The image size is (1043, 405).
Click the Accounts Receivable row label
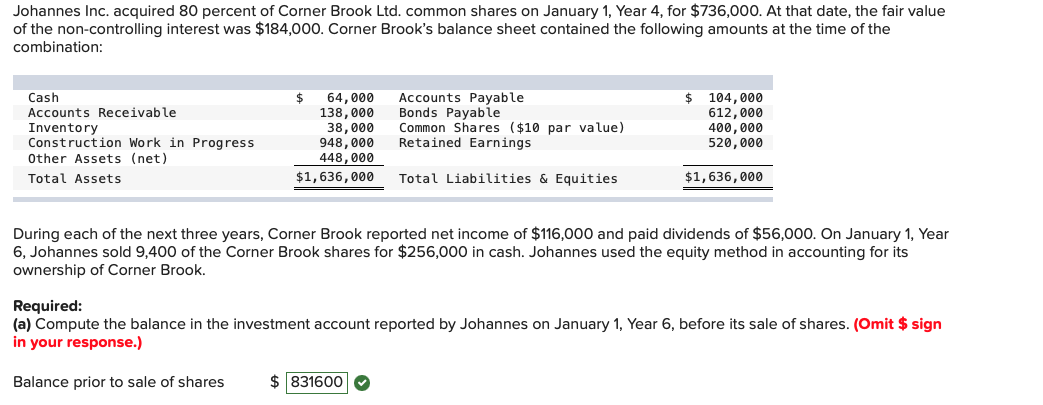coord(102,113)
